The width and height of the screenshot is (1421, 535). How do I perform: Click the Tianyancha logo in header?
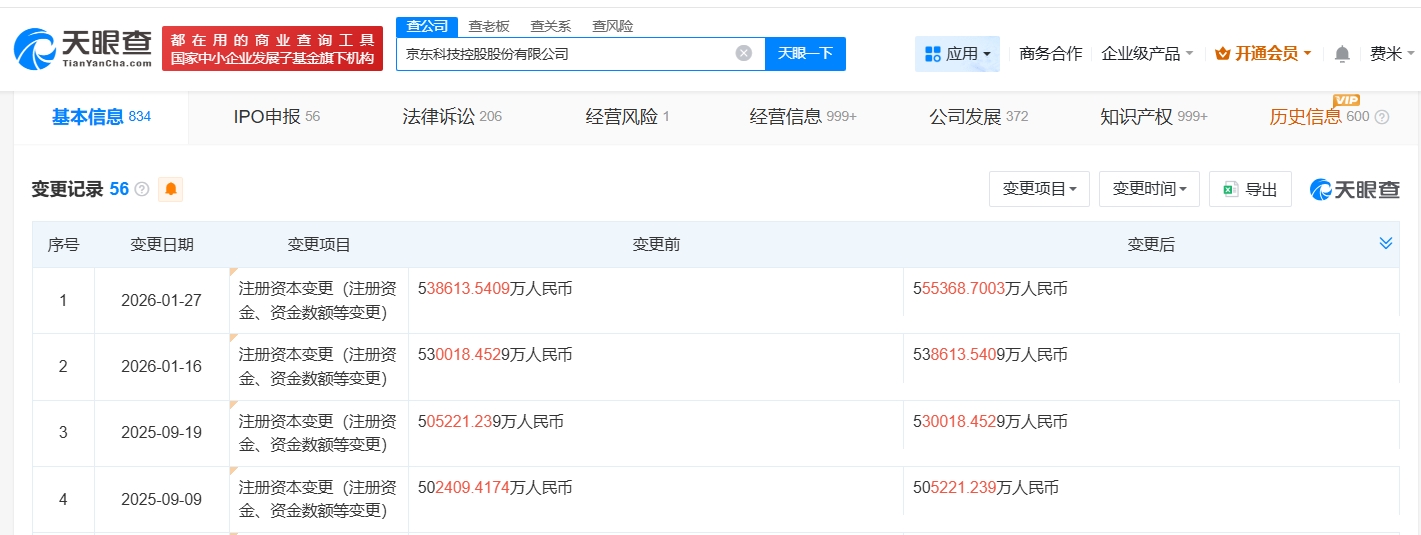(x=83, y=47)
